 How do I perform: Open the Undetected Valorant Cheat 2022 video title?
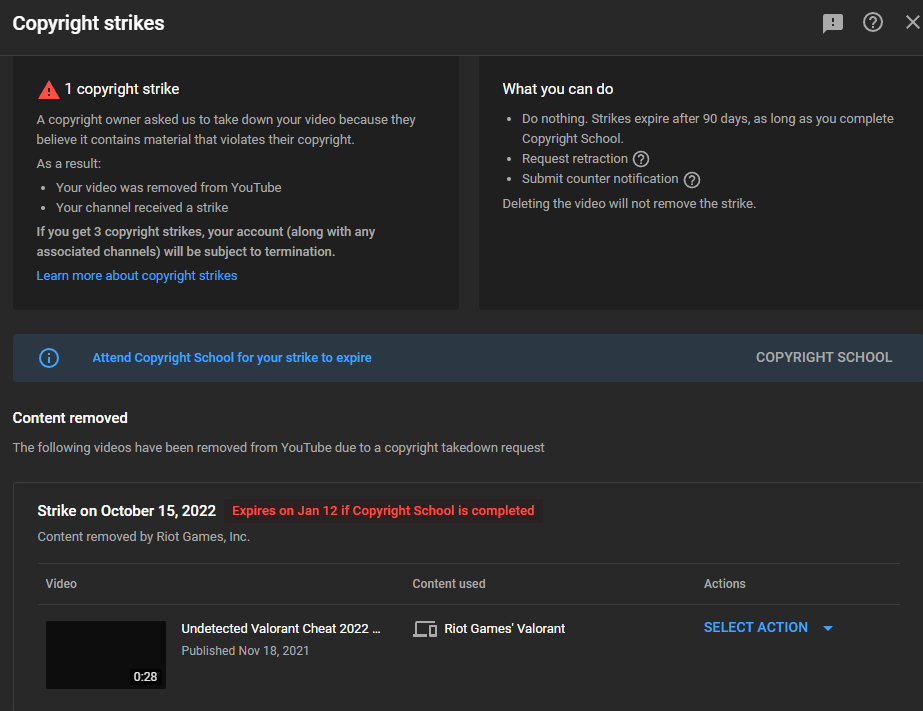(x=281, y=628)
